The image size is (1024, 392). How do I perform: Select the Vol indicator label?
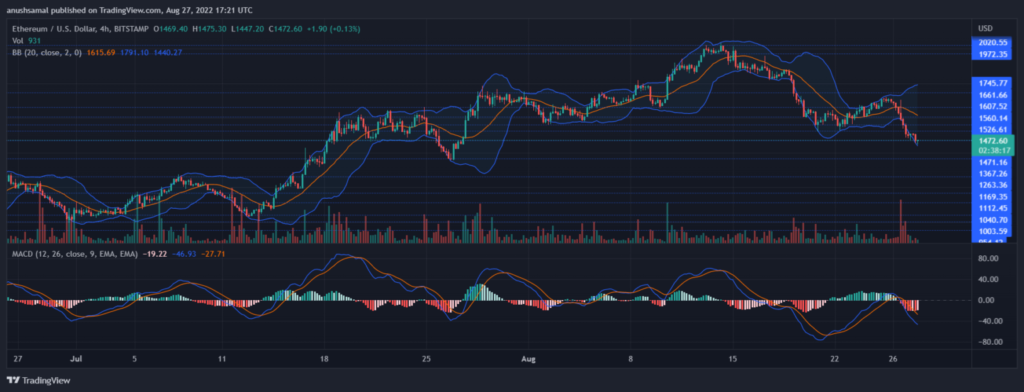pos(17,41)
